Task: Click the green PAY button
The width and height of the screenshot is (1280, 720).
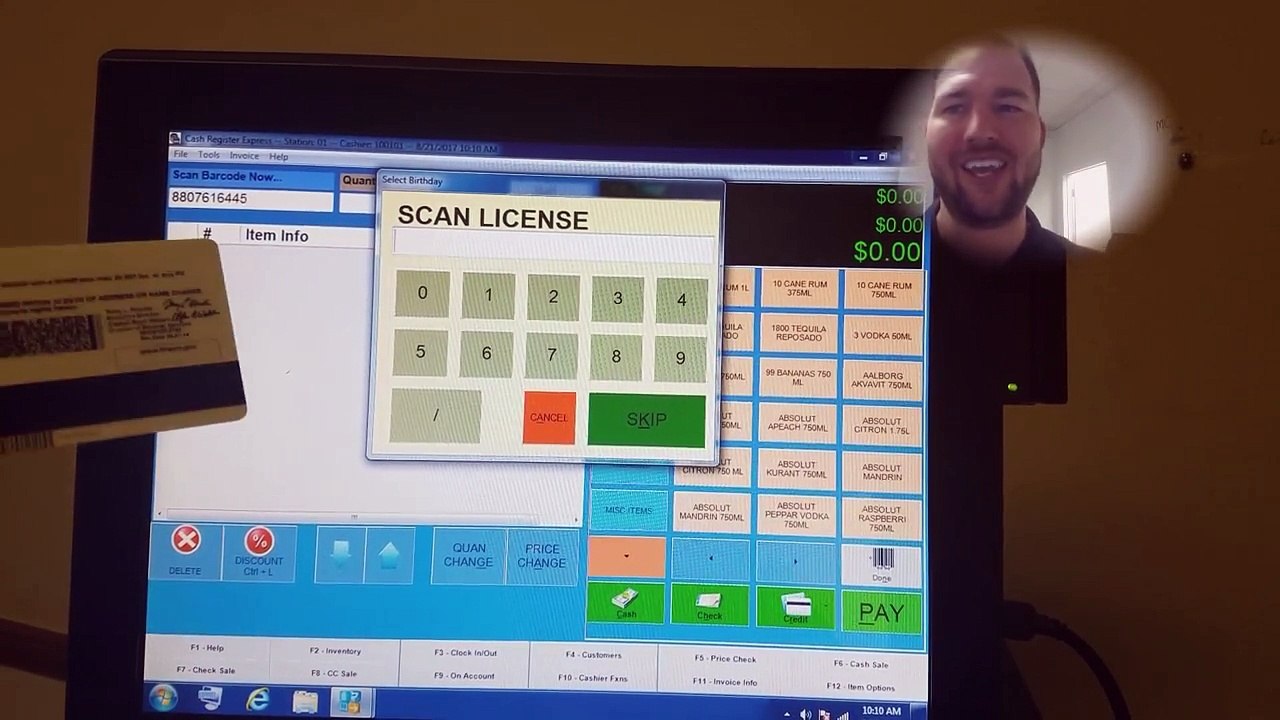Action: coord(881,613)
